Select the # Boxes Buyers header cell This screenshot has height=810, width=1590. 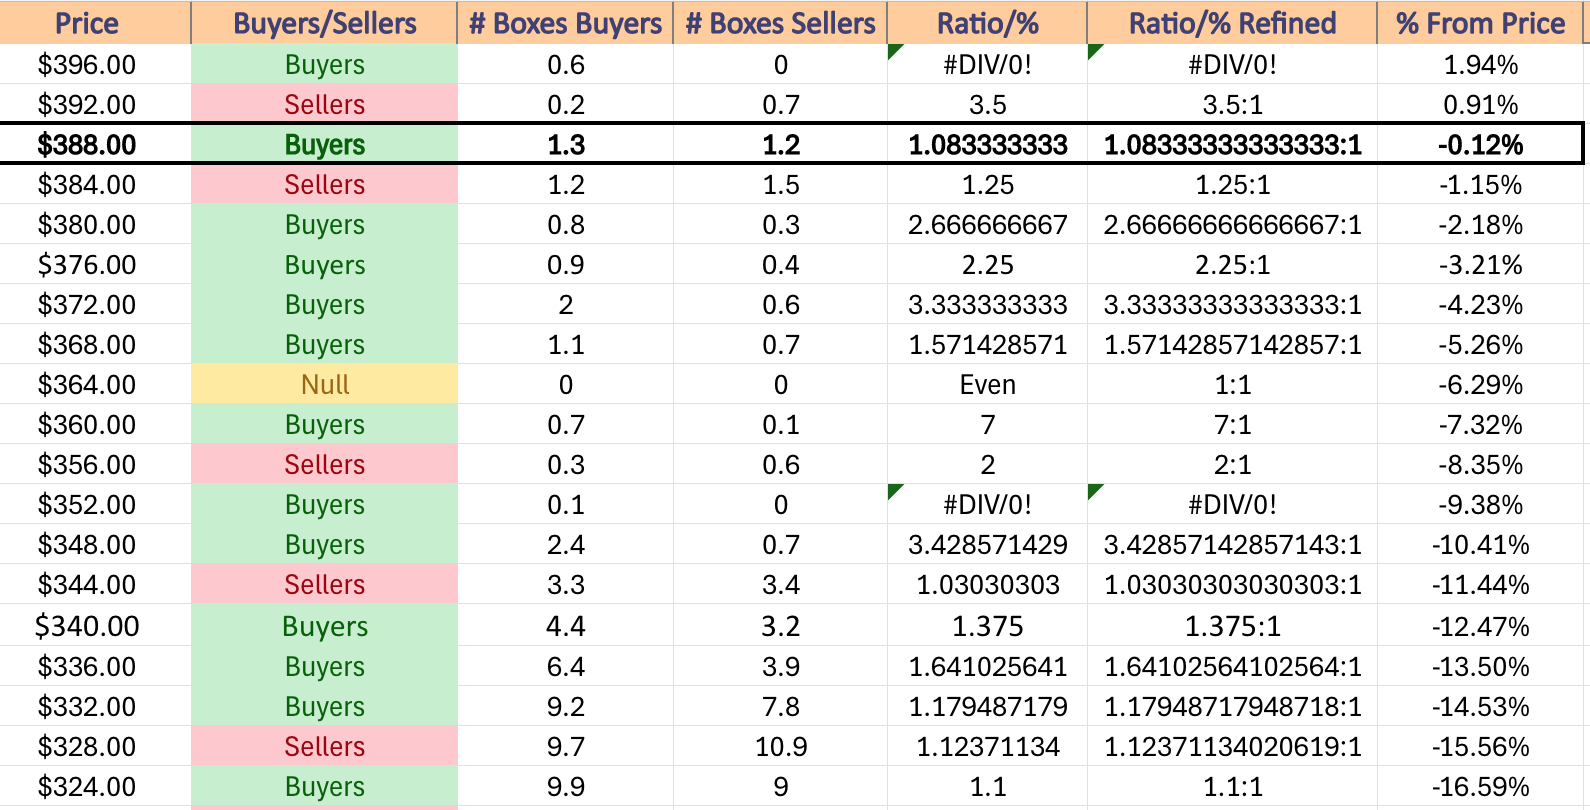click(x=565, y=23)
